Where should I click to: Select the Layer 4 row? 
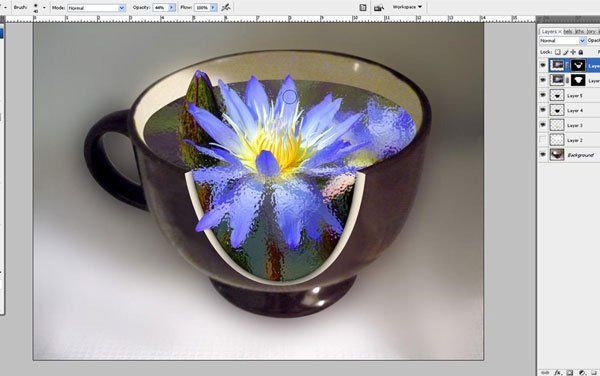point(569,110)
